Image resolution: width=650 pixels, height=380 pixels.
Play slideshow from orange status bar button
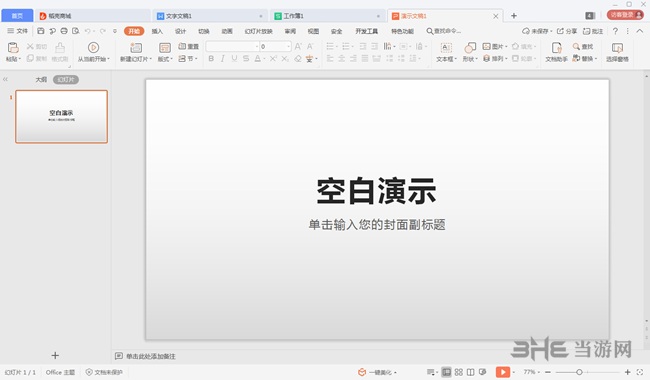503,372
